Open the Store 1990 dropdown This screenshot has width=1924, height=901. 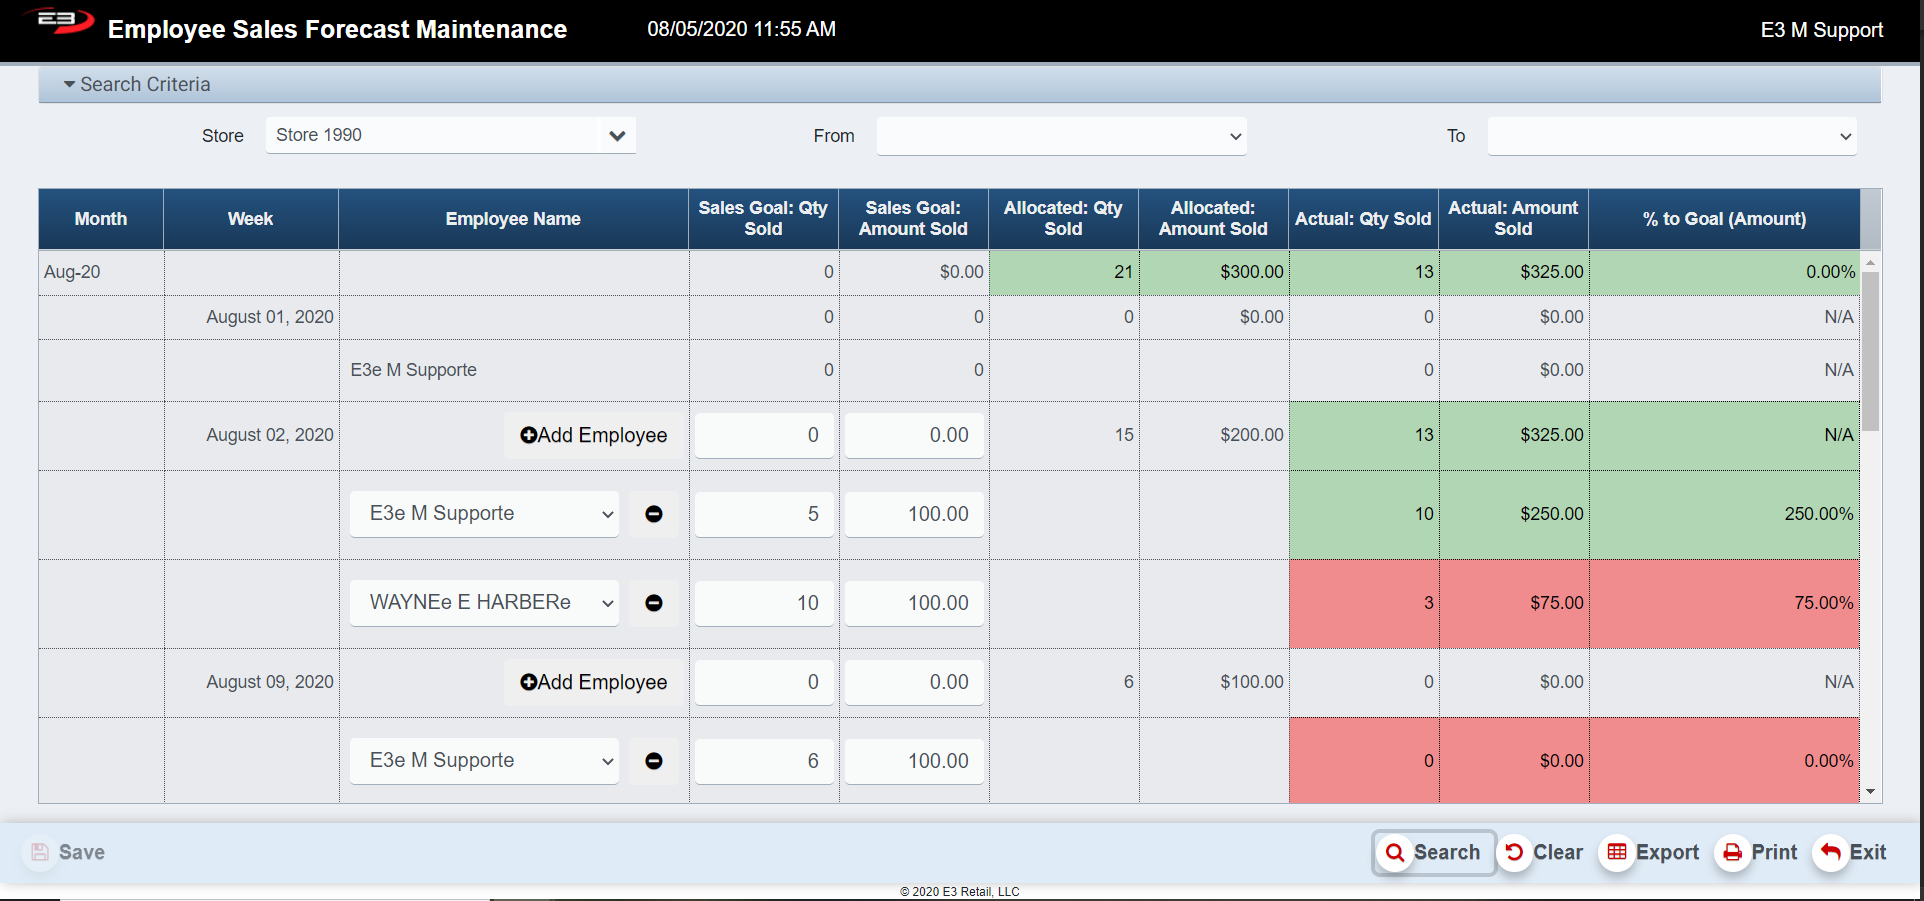[450, 135]
